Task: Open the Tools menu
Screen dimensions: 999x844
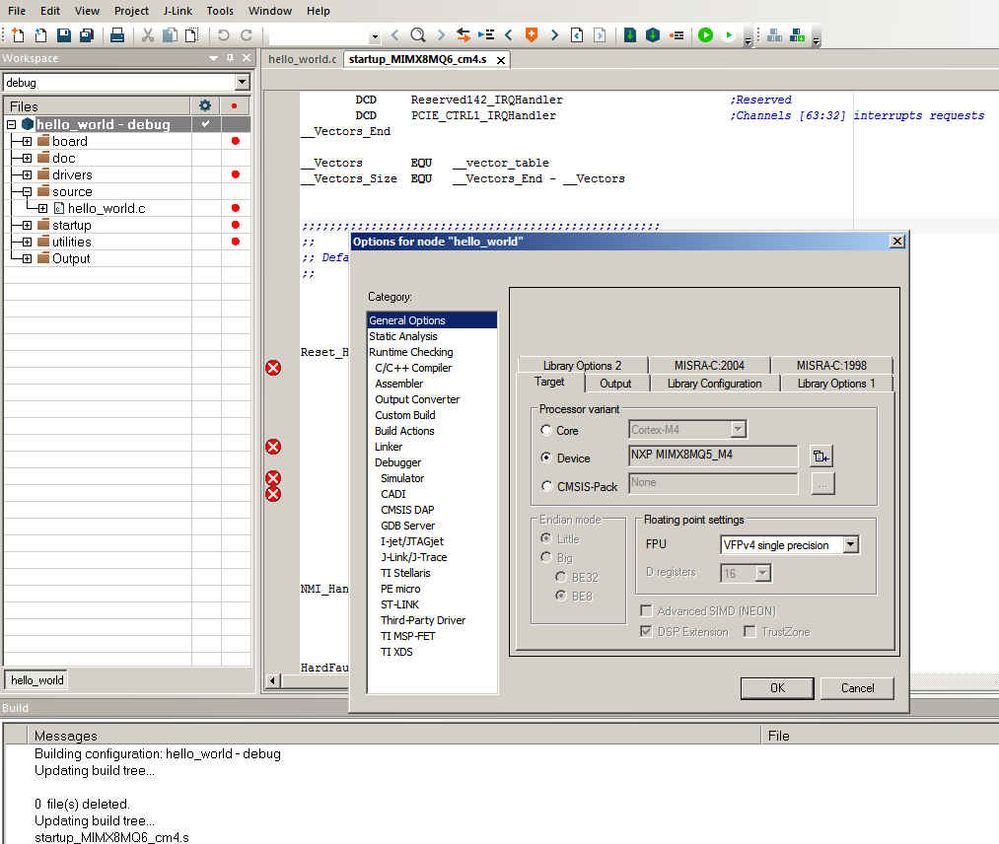Action: click(220, 11)
